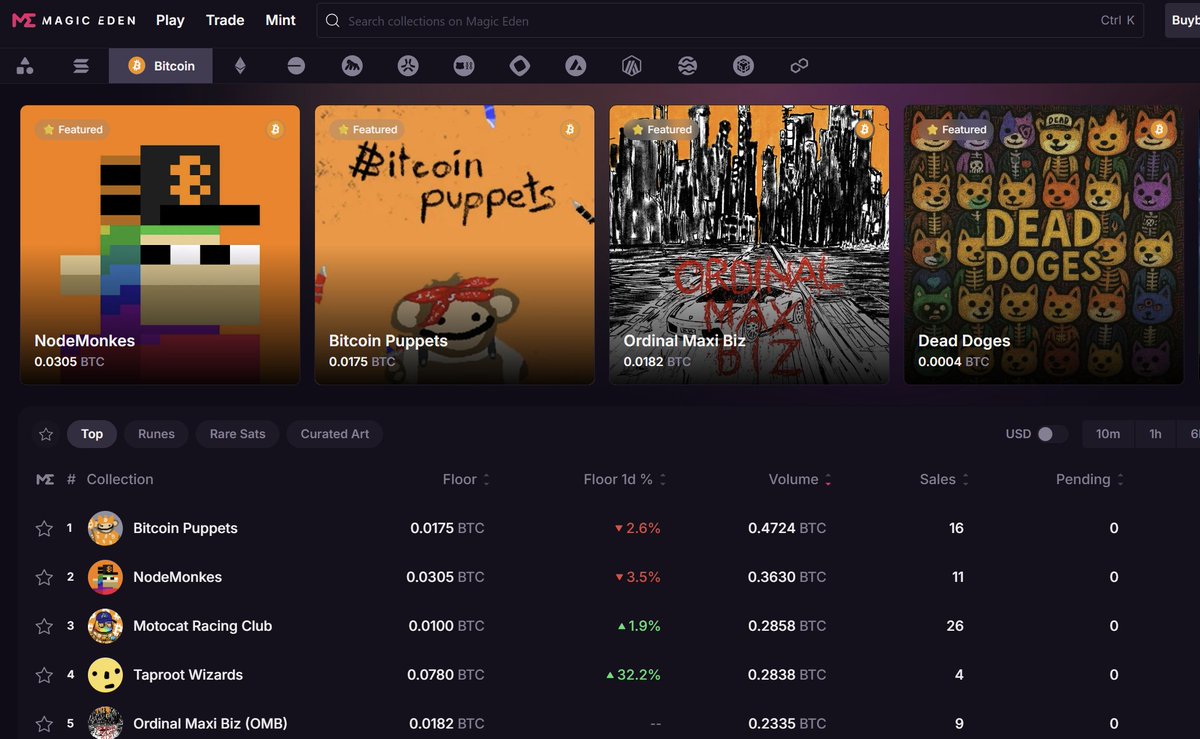
Task: Open the NodeMonkes row avatar
Action: tap(105, 577)
